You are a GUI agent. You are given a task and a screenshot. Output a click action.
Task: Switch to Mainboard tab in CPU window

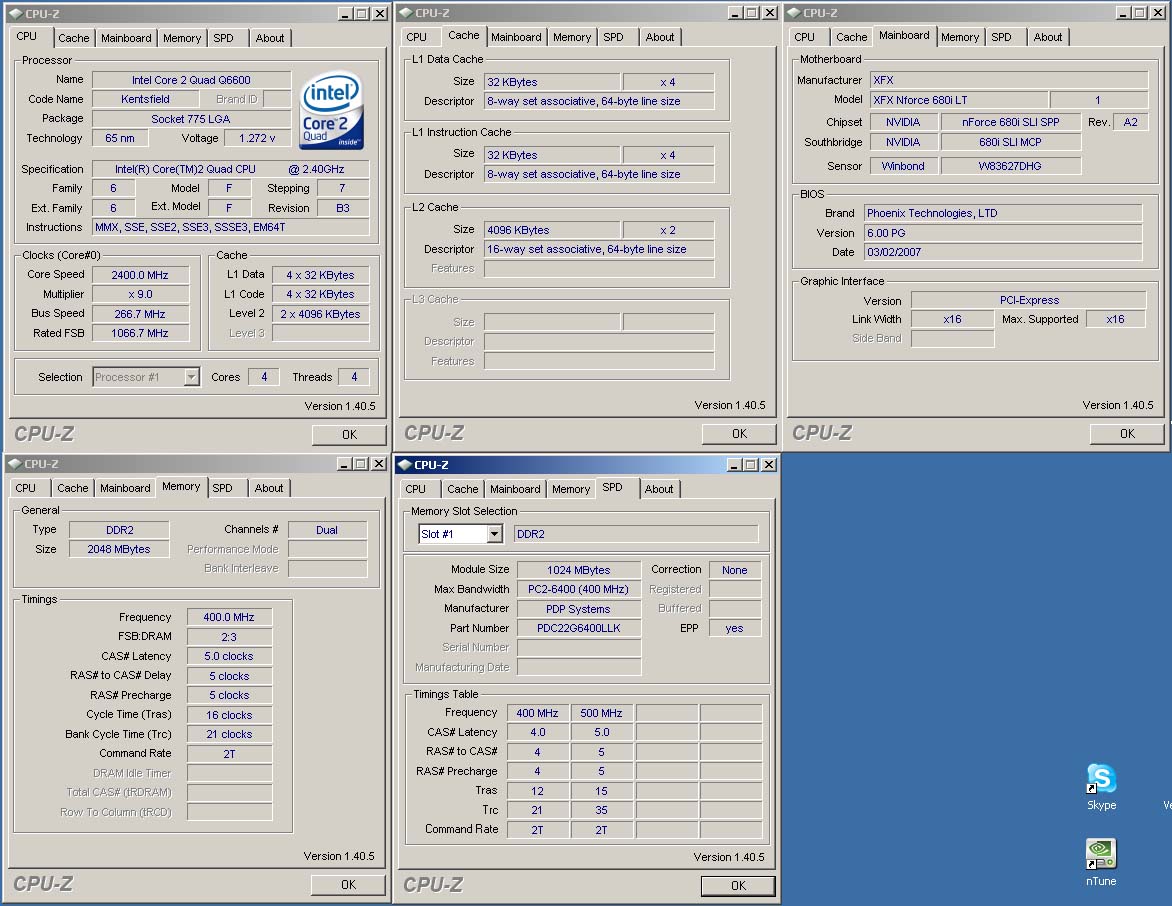tap(126, 38)
